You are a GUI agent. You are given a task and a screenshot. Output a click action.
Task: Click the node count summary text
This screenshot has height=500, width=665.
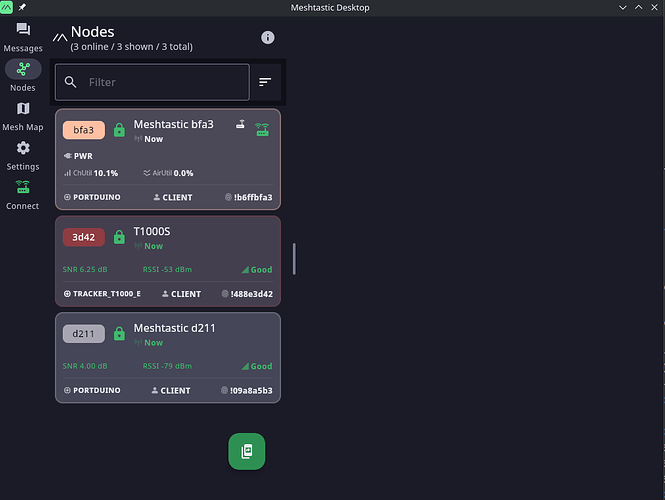[x=131, y=47]
